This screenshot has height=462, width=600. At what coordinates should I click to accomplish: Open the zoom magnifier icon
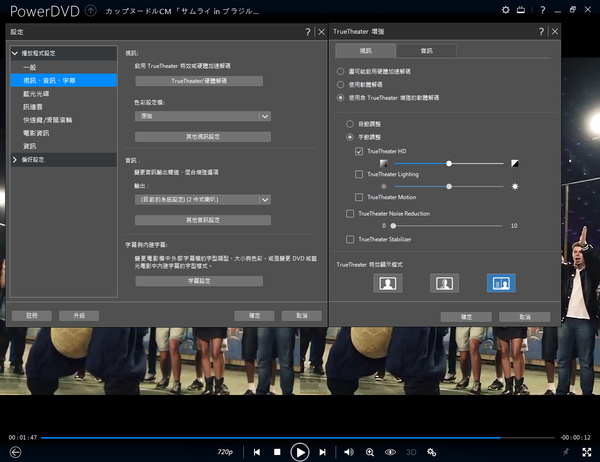click(x=370, y=452)
